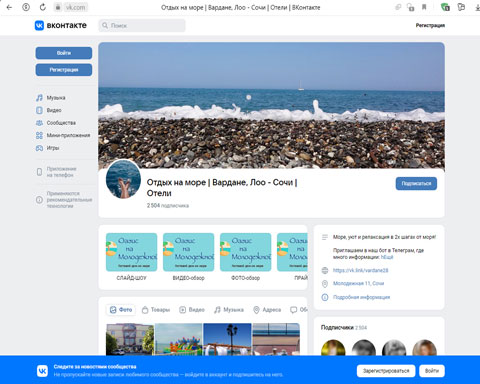The height and width of the screenshot is (384, 480).
Task: Select the Фото tab
Action: (x=121, y=310)
